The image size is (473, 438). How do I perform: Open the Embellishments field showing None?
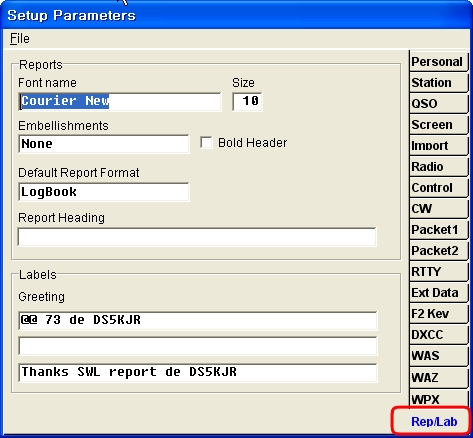104,144
